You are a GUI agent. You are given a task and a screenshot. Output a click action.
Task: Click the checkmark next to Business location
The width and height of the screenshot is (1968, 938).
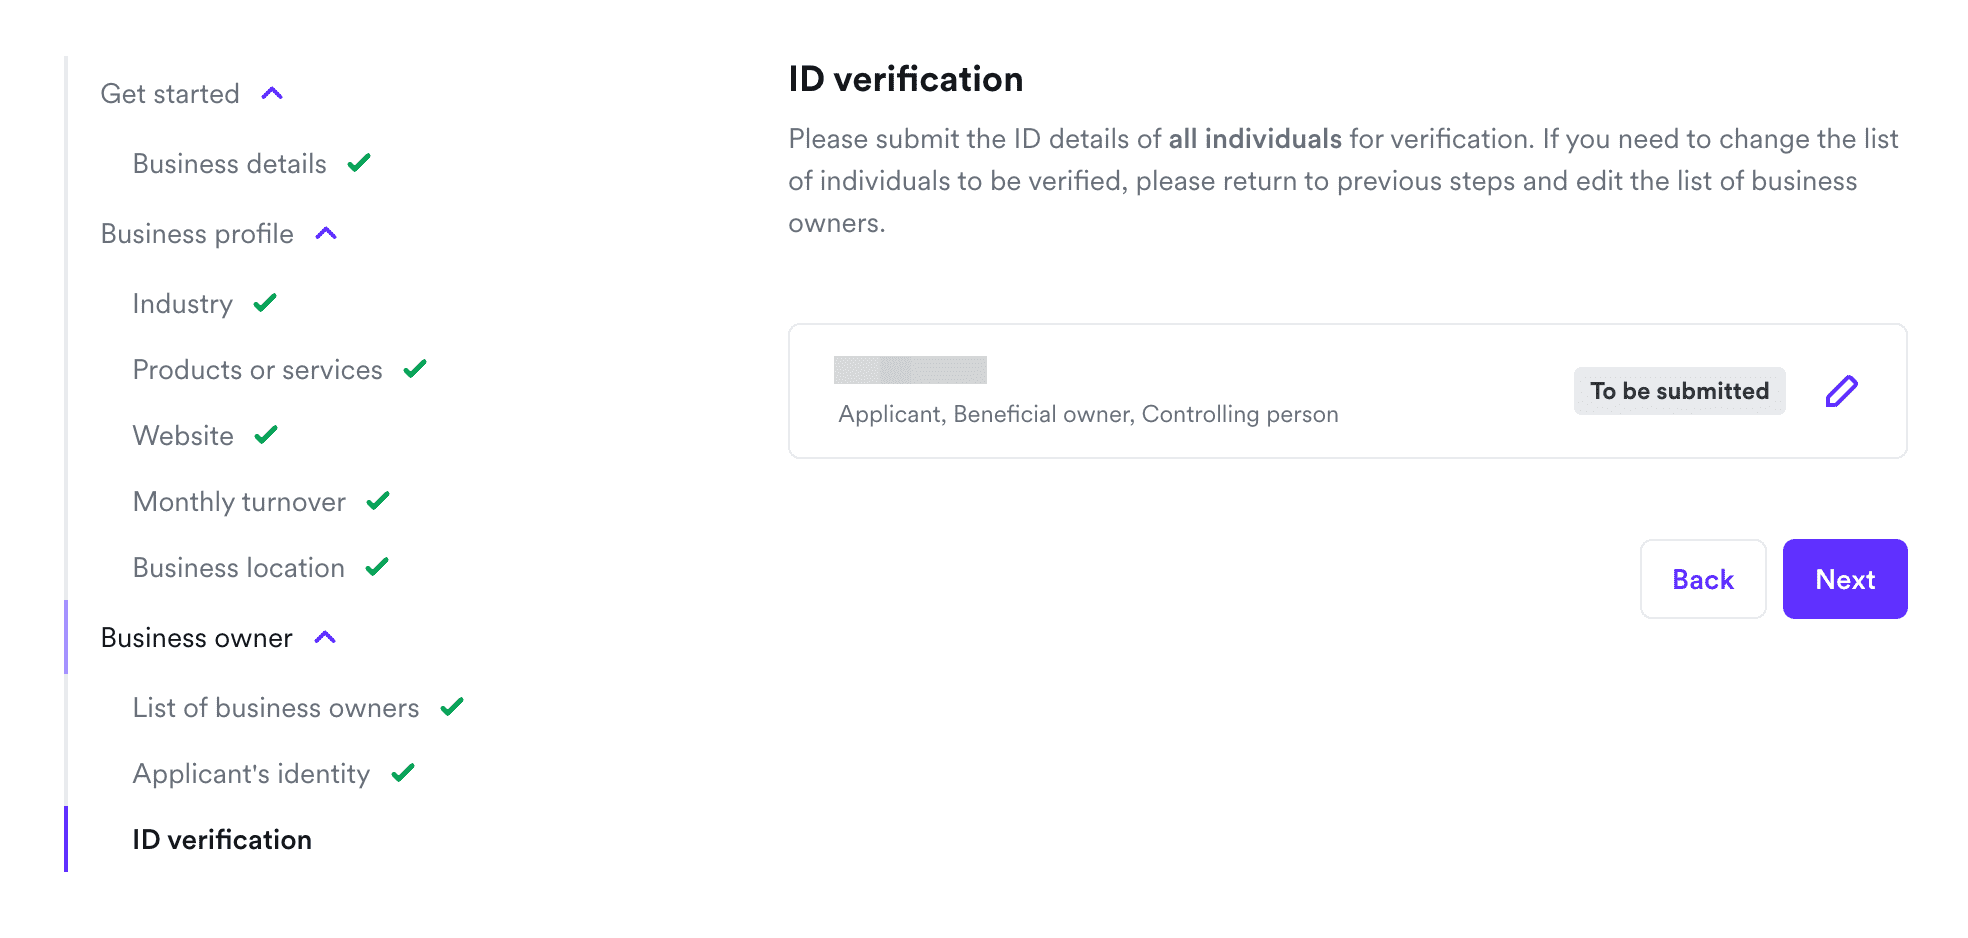coord(377,567)
